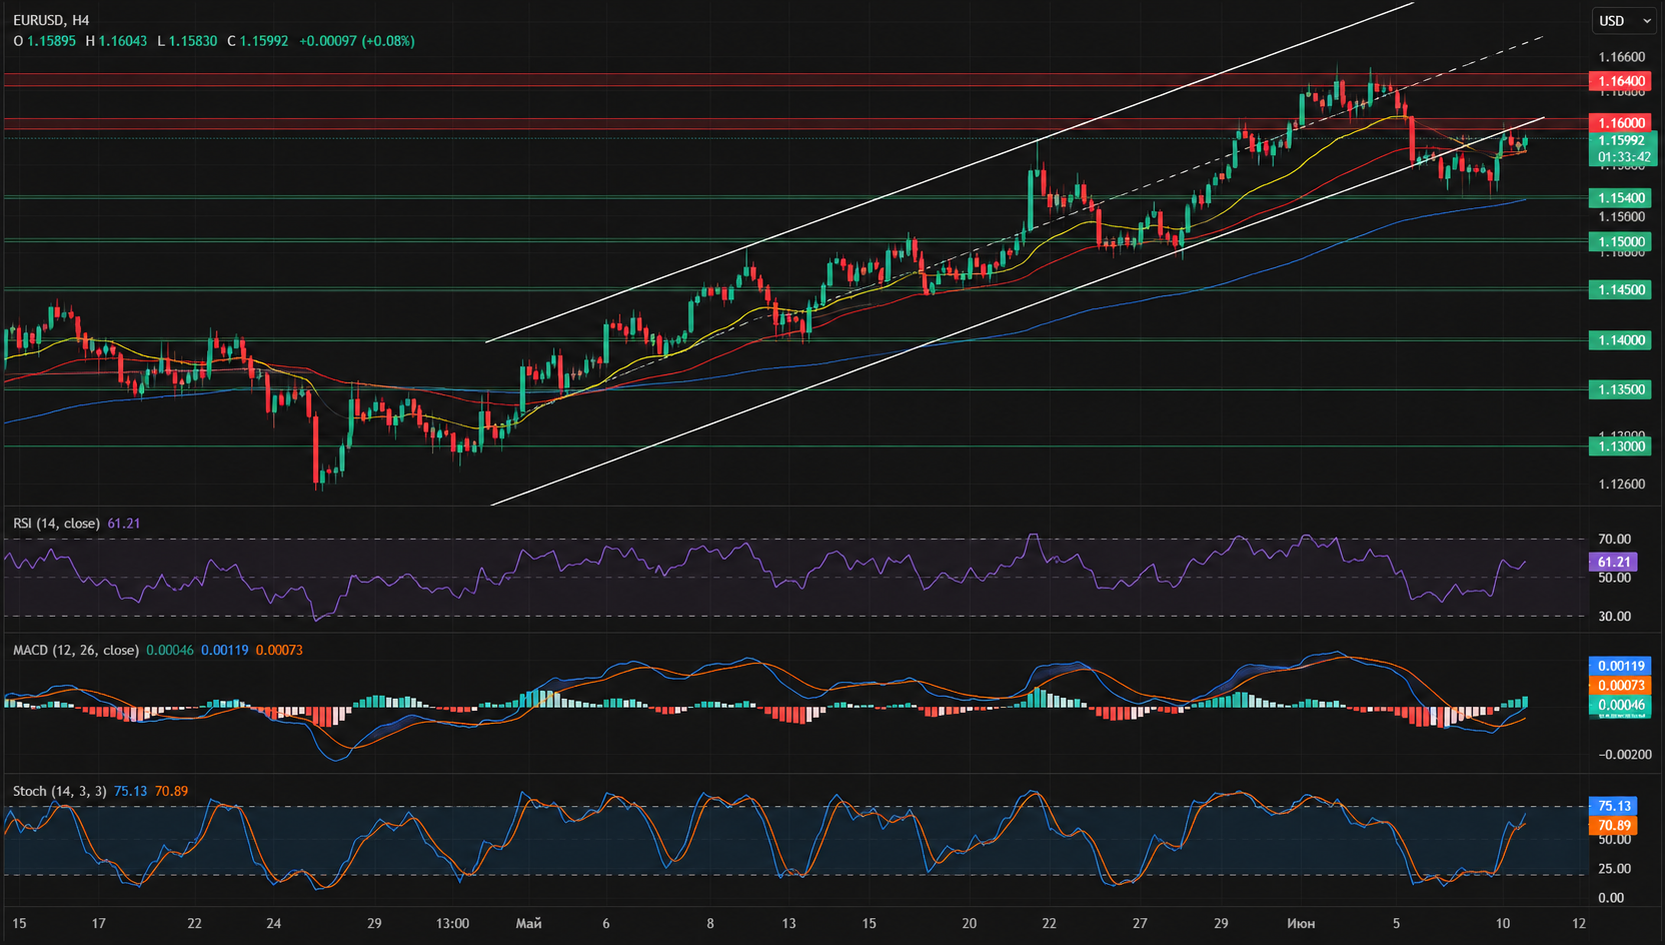Viewport: 1665px width, 945px height.
Task: Click the RSI 70.00 level label
Action: (x=1614, y=539)
